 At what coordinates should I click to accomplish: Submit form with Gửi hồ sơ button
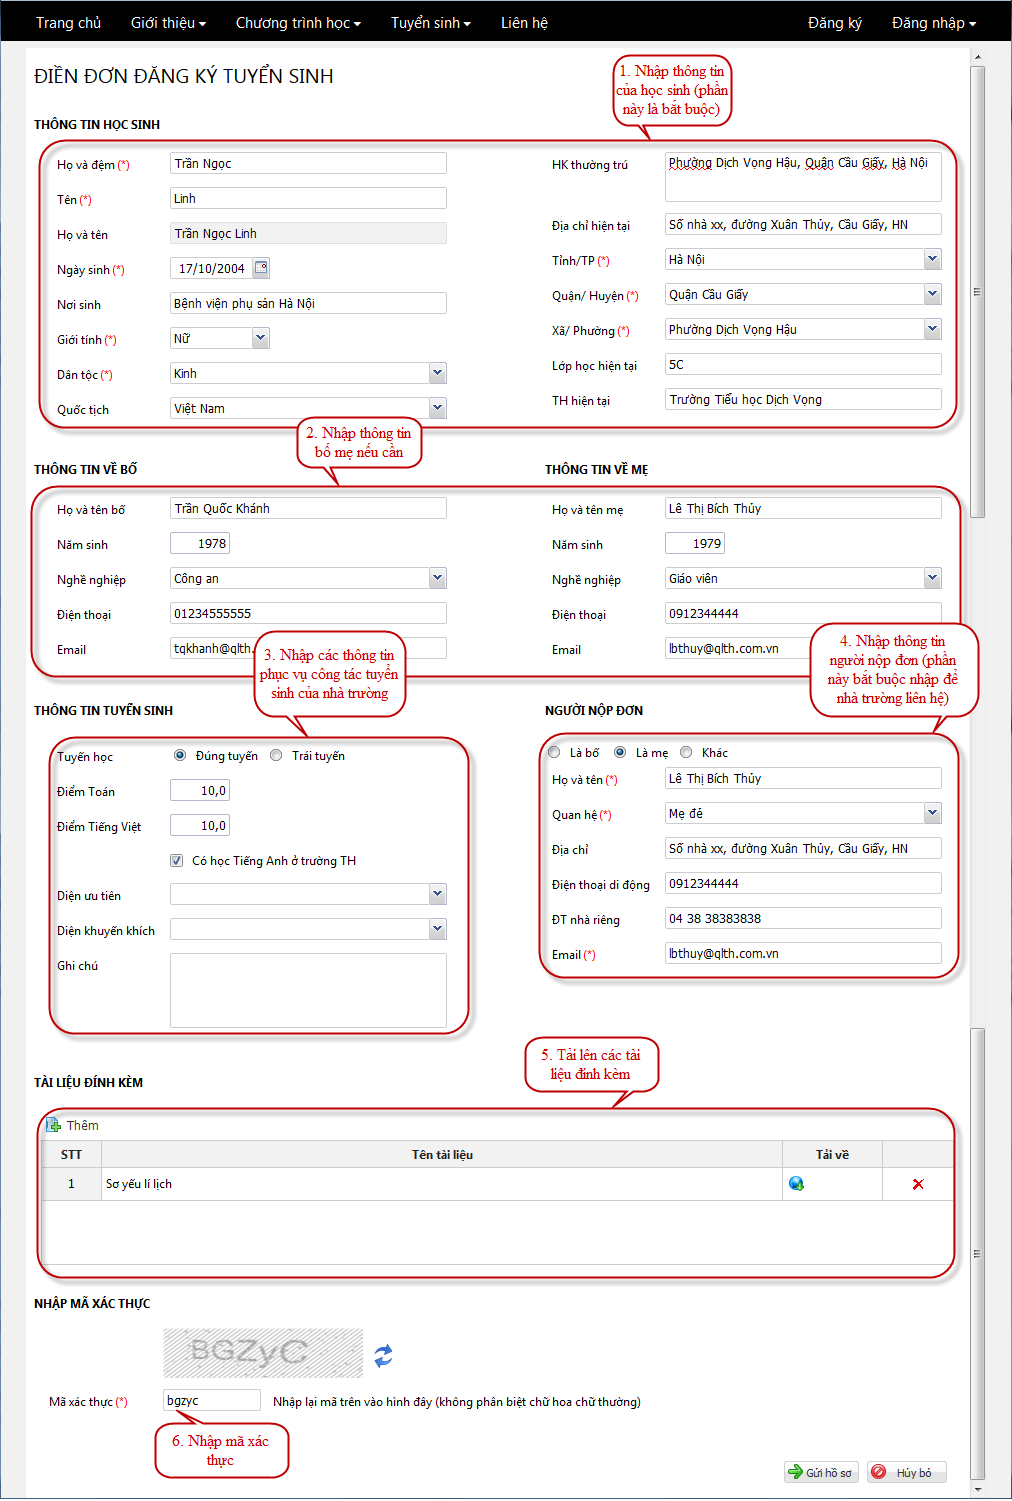click(820, 1472)
